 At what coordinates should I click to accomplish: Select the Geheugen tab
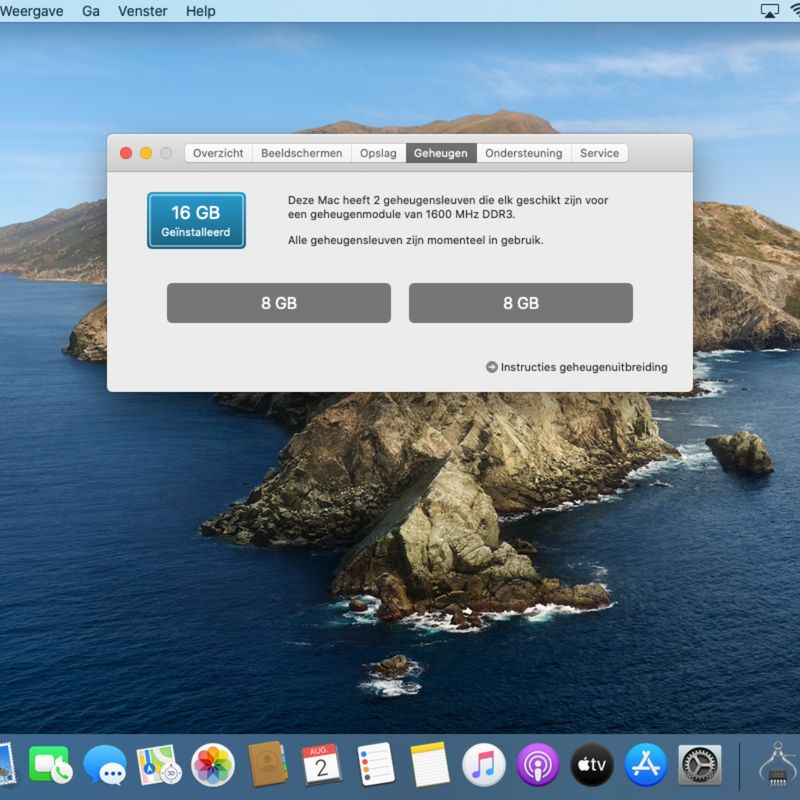441,153
